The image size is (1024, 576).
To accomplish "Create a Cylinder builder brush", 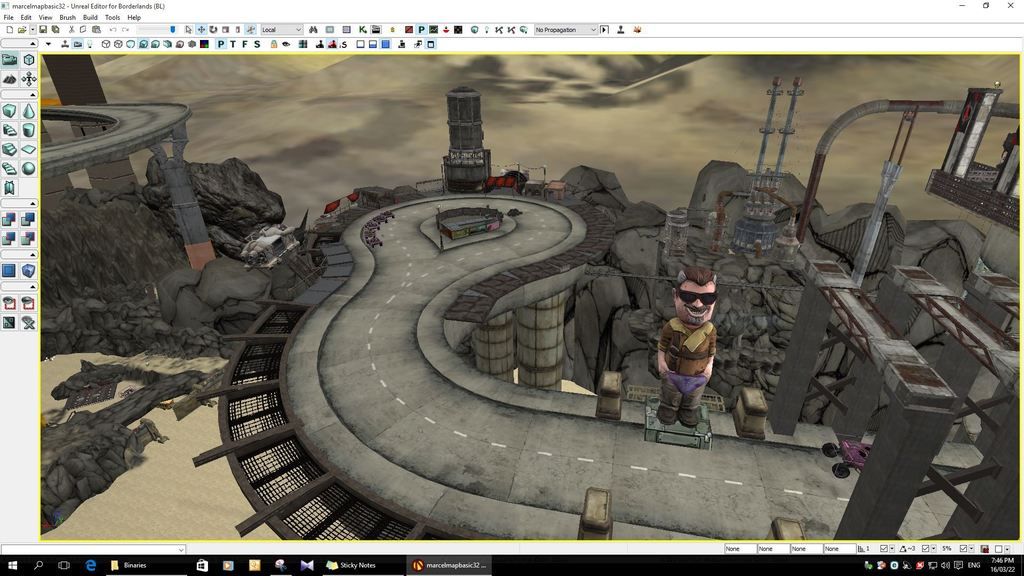I will coord(29,130).
